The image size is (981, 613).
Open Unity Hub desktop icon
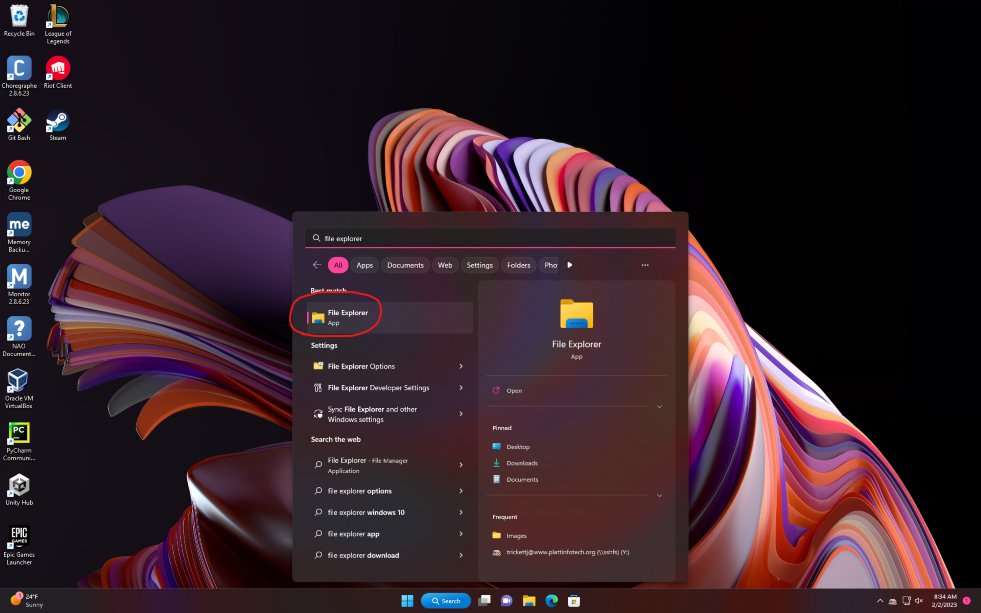point(19,489)
